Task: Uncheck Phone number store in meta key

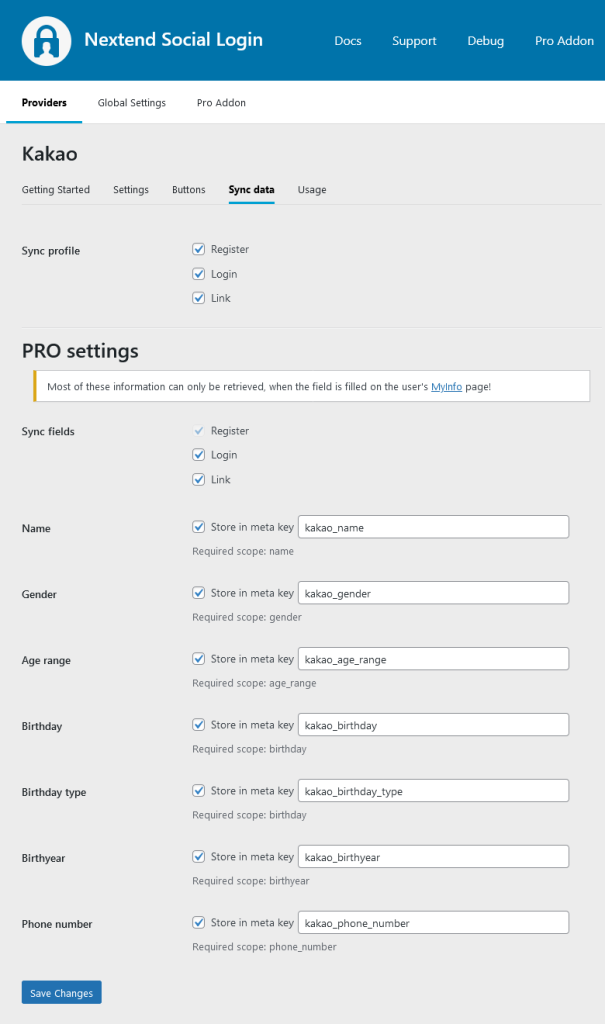Action: (x=199, y=923)
